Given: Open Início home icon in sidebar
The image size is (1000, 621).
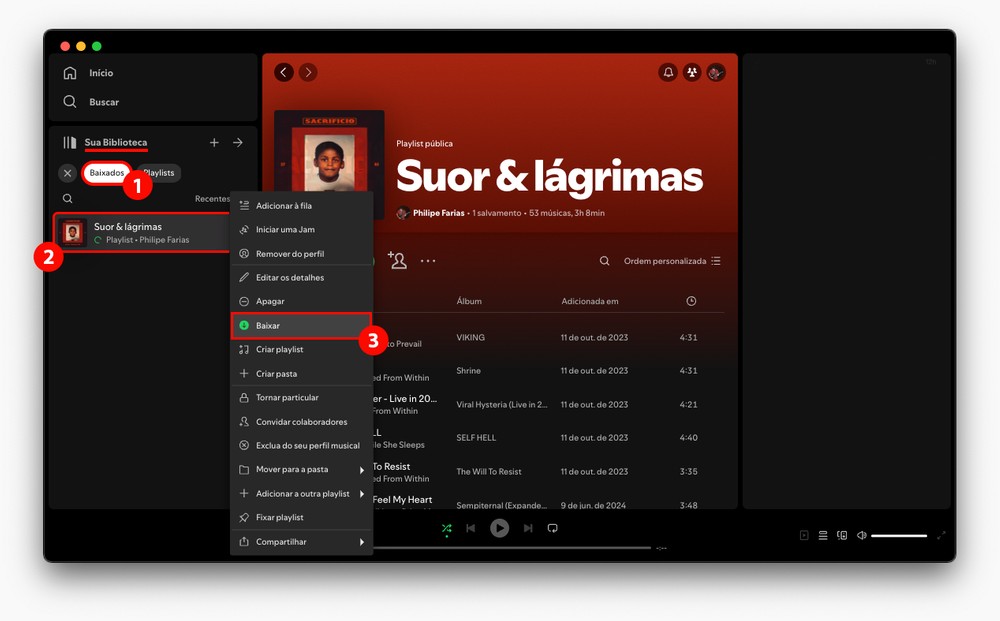Looking at the screenshot, I should [x=70, y=73].
